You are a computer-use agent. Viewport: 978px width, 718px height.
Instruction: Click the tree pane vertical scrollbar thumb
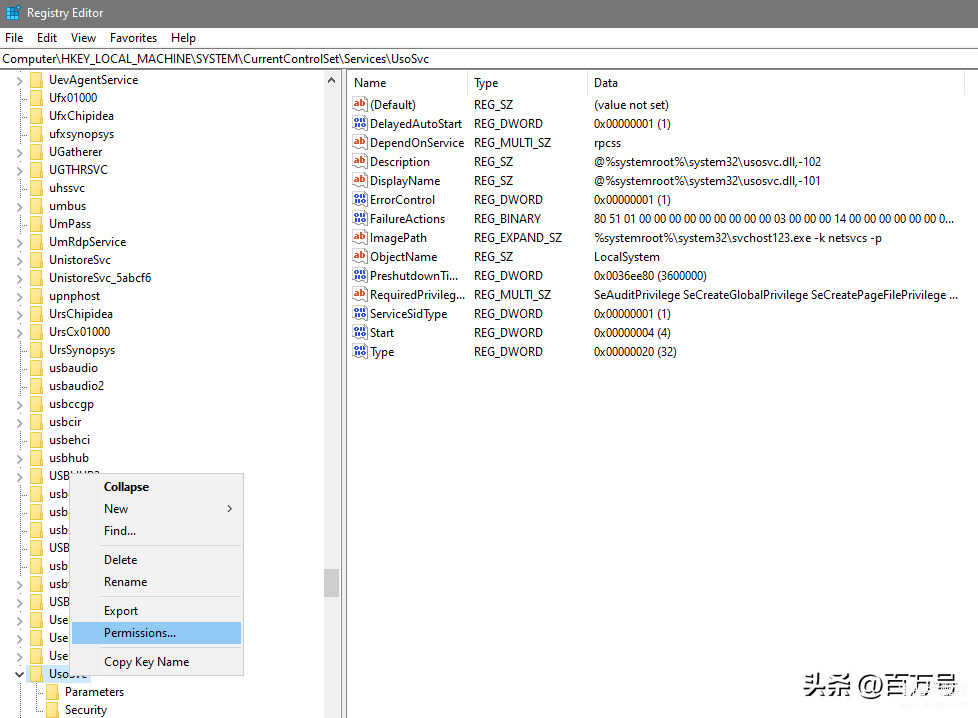coord(331,583)
